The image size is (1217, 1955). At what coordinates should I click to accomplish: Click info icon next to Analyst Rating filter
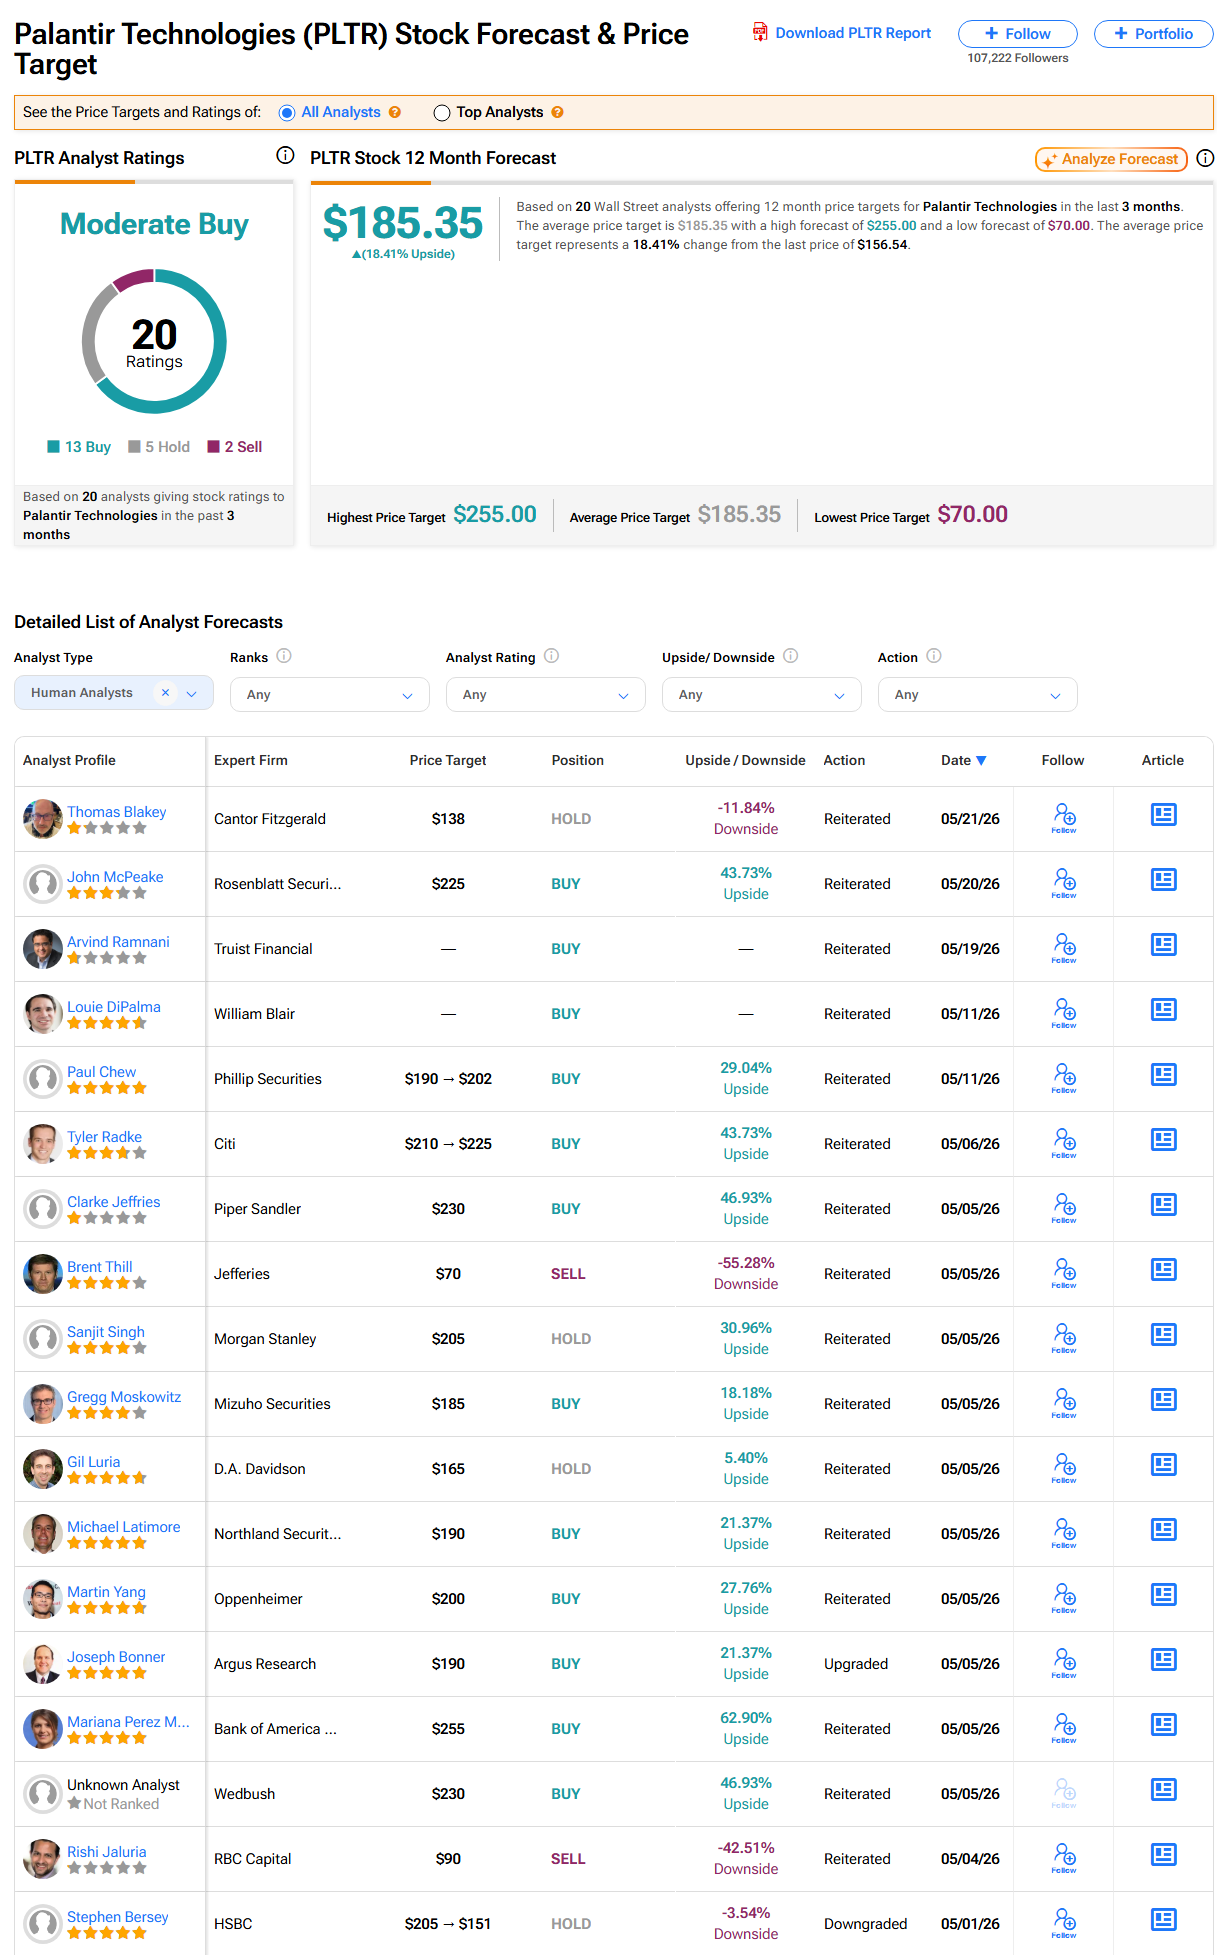pos(551,656)
